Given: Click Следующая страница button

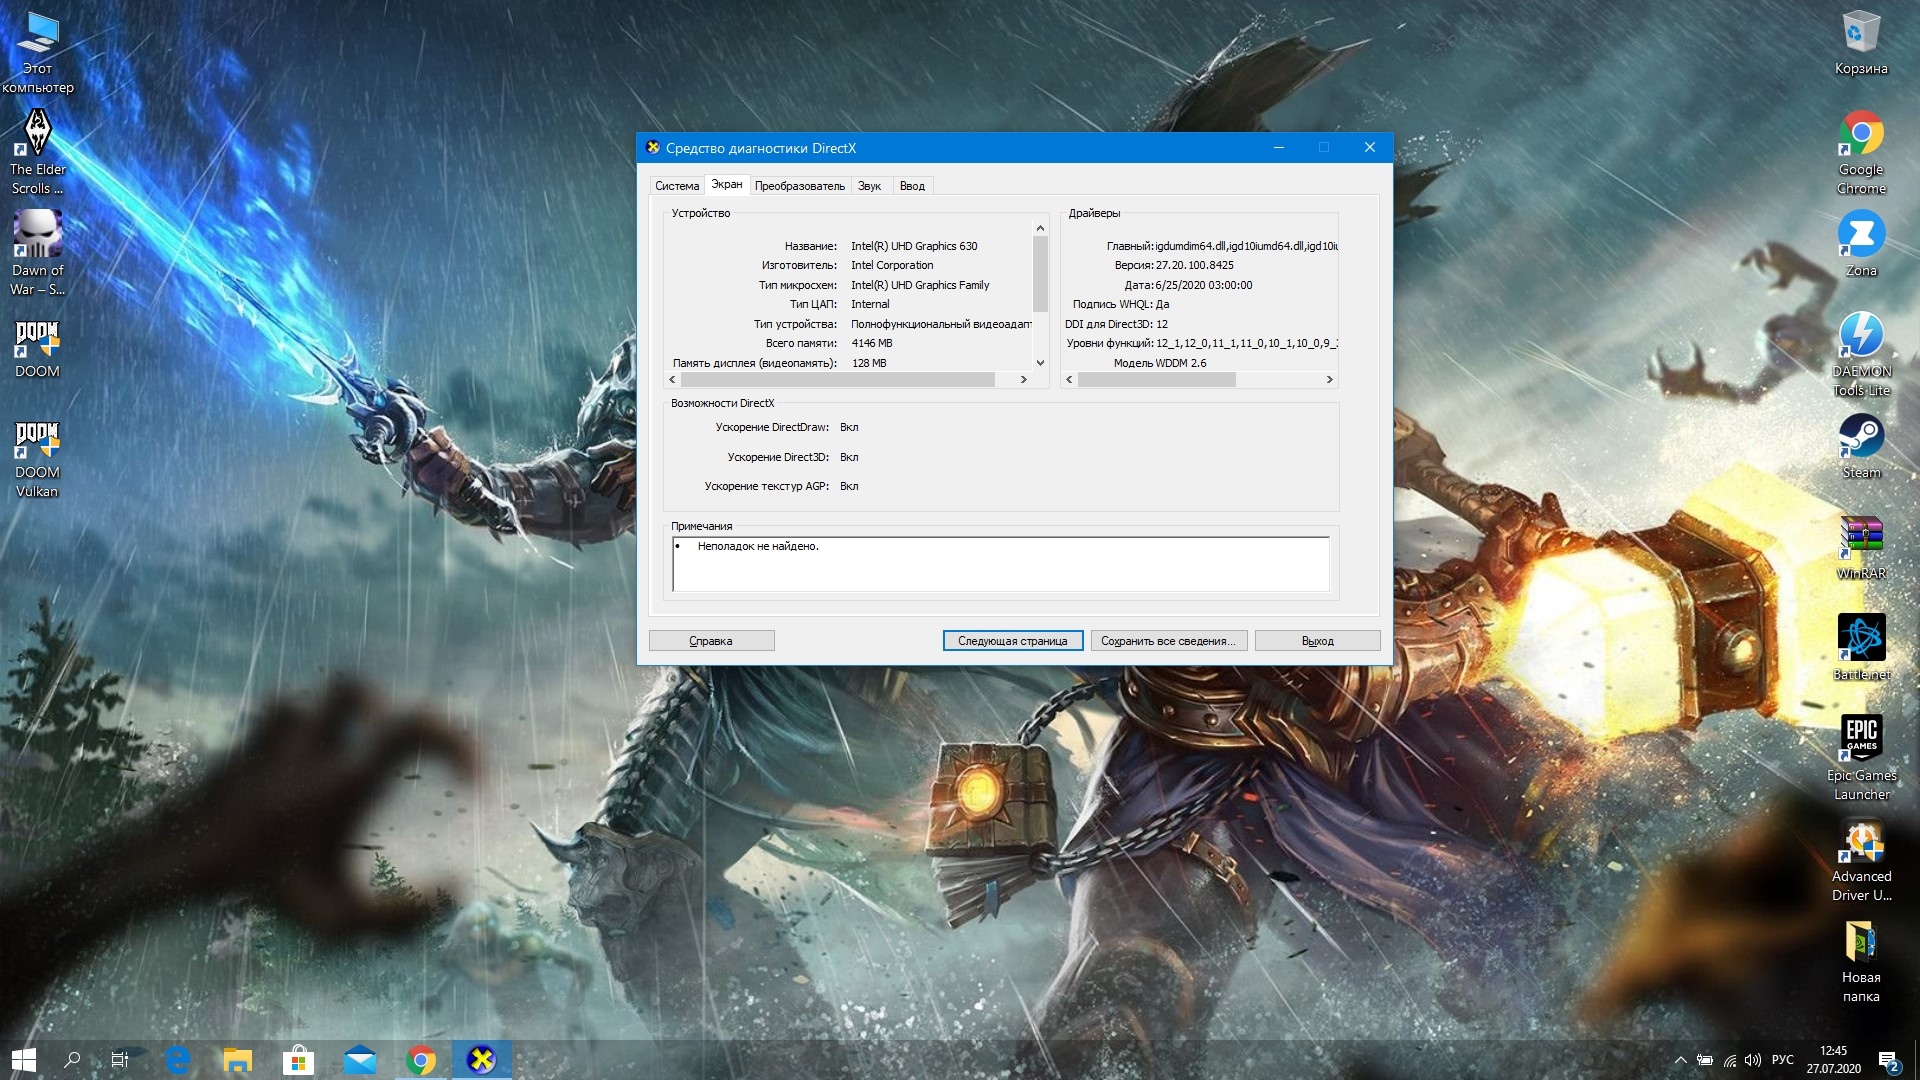Looking at the screenshot, I should click(1014, 640).
